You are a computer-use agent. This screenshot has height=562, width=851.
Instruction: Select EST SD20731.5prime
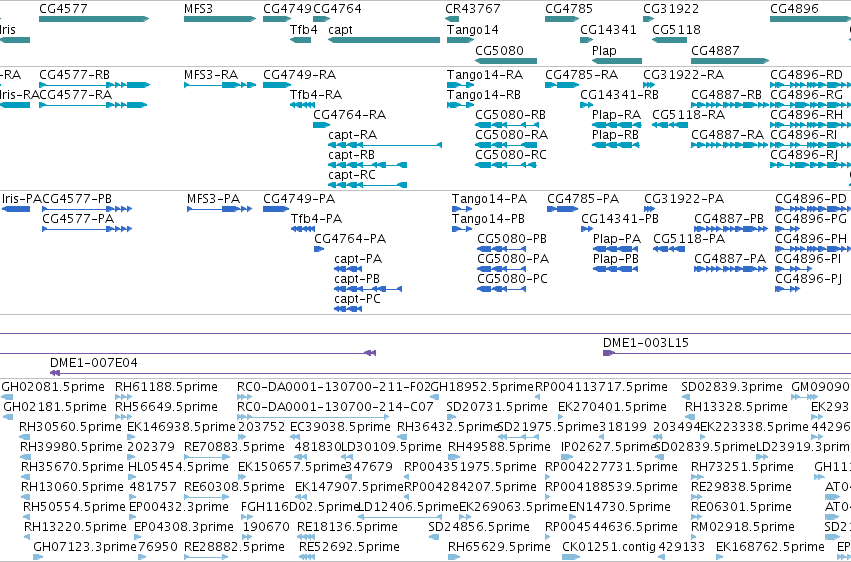click(x=452, y=417)
